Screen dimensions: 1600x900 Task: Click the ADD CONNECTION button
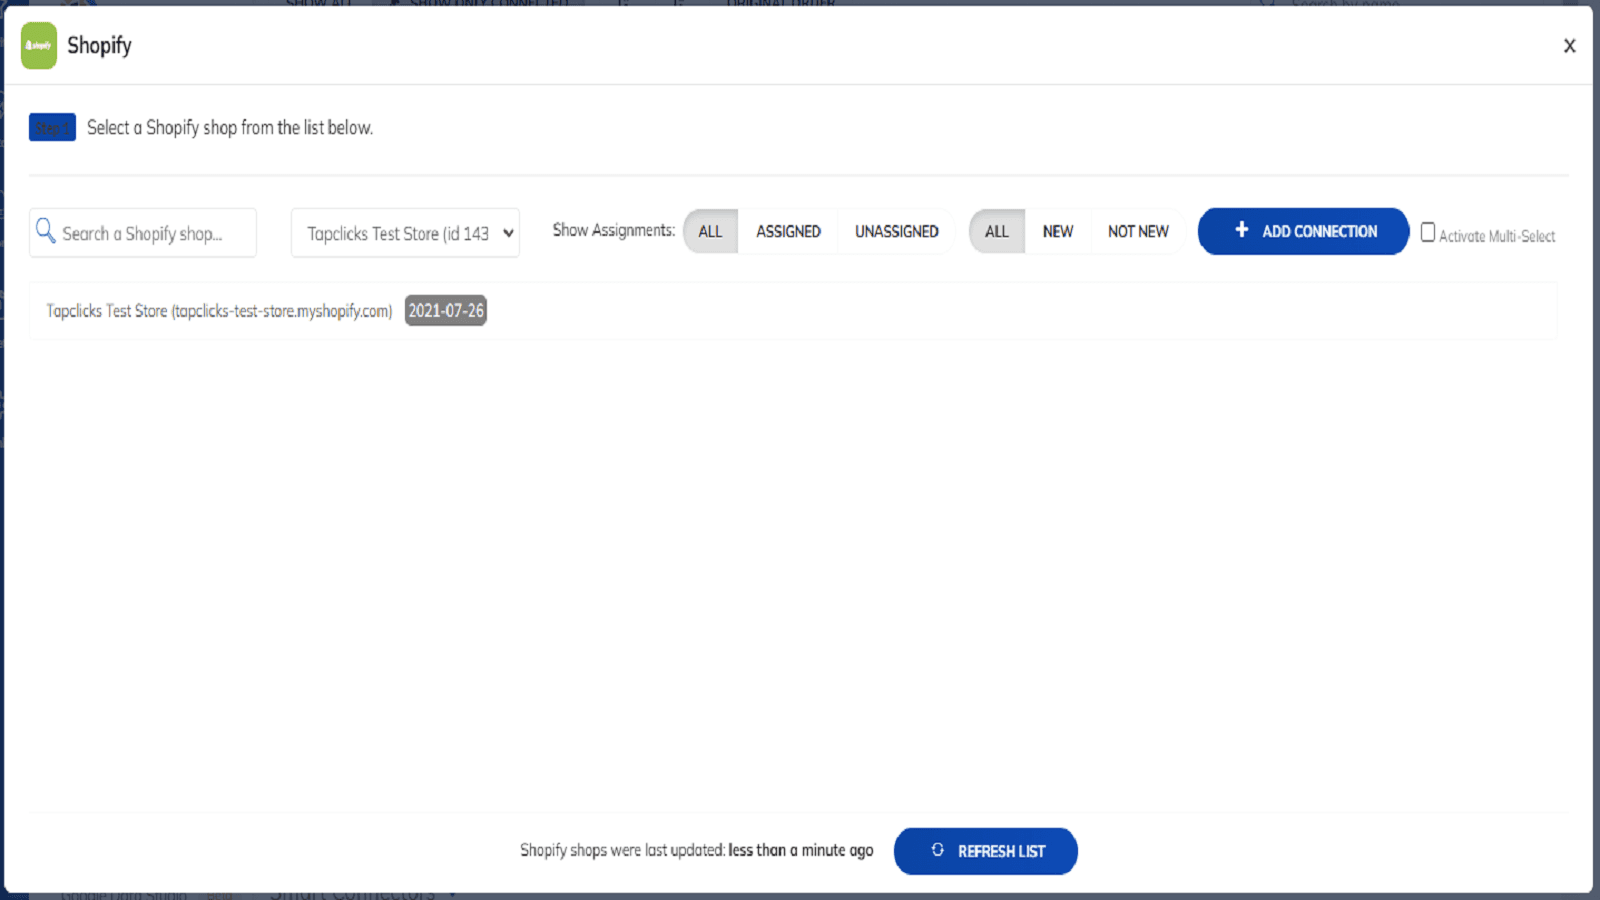coord(1303,231)
